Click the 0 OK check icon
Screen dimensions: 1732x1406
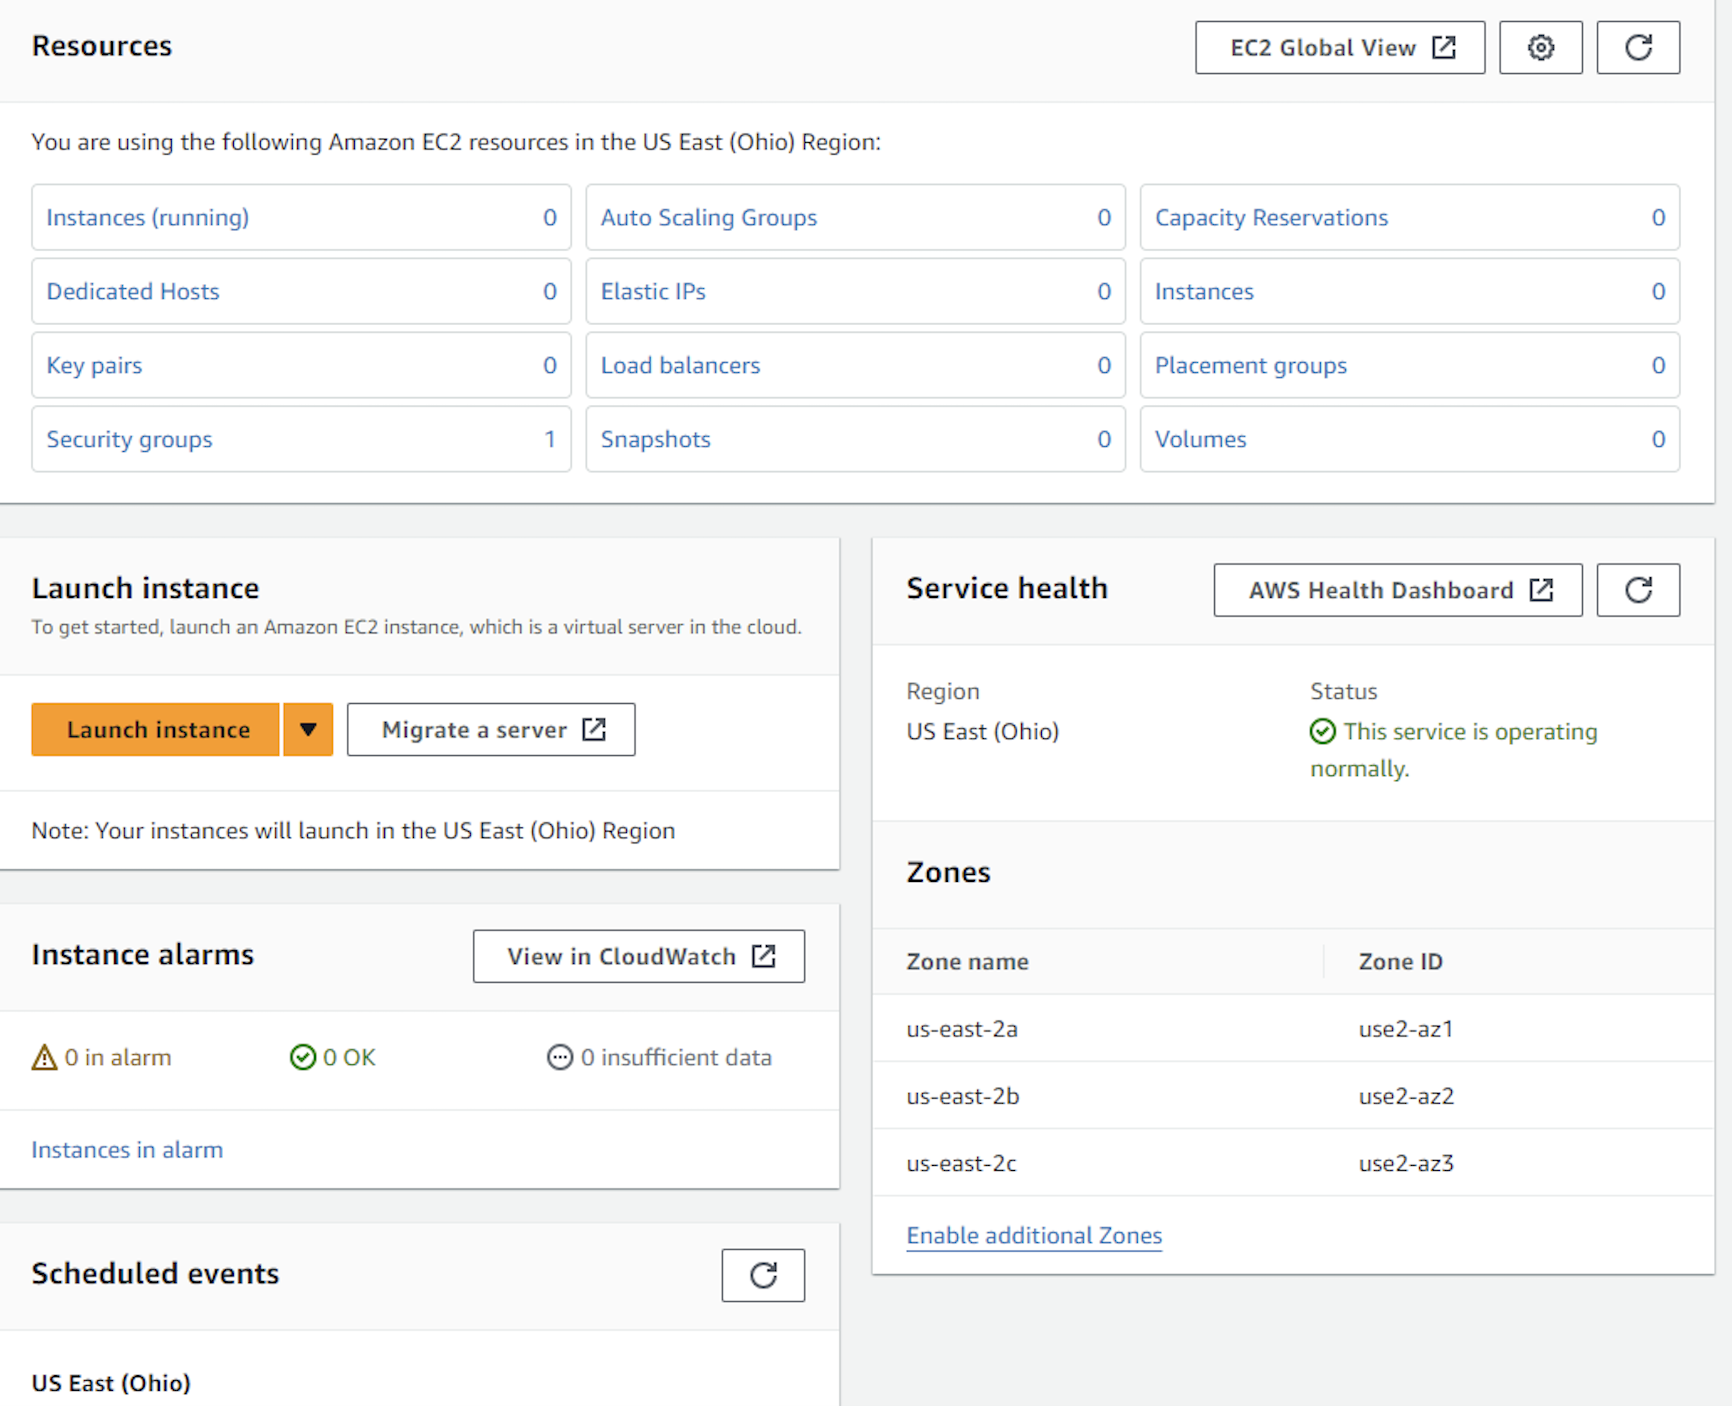tap(302, 1057)
